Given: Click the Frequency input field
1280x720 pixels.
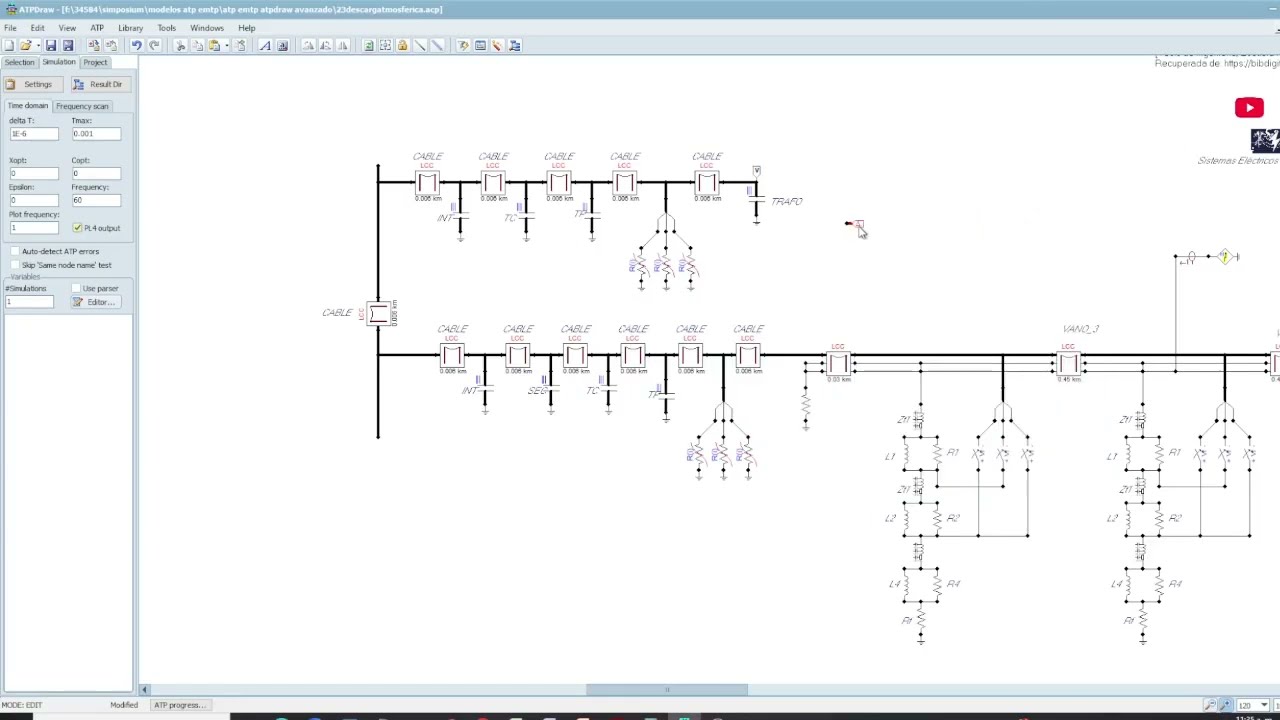Looking at the screenshot, I should pos(96,200).
